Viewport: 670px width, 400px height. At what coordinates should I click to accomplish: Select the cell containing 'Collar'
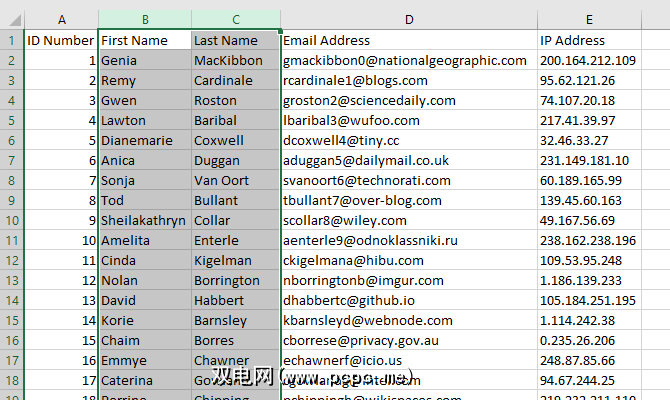tap(236, 221)
